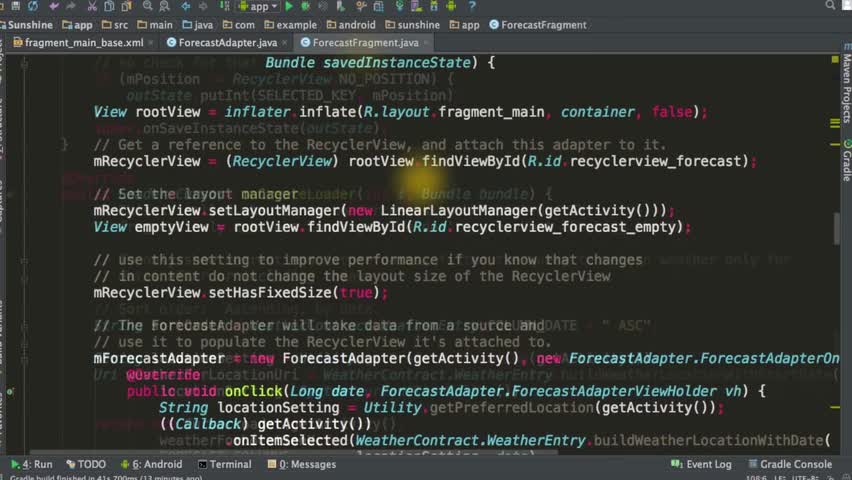Select the com breadcrumb folder
The width and height of the screenshot is (852, 480).
tap(239, 25)
